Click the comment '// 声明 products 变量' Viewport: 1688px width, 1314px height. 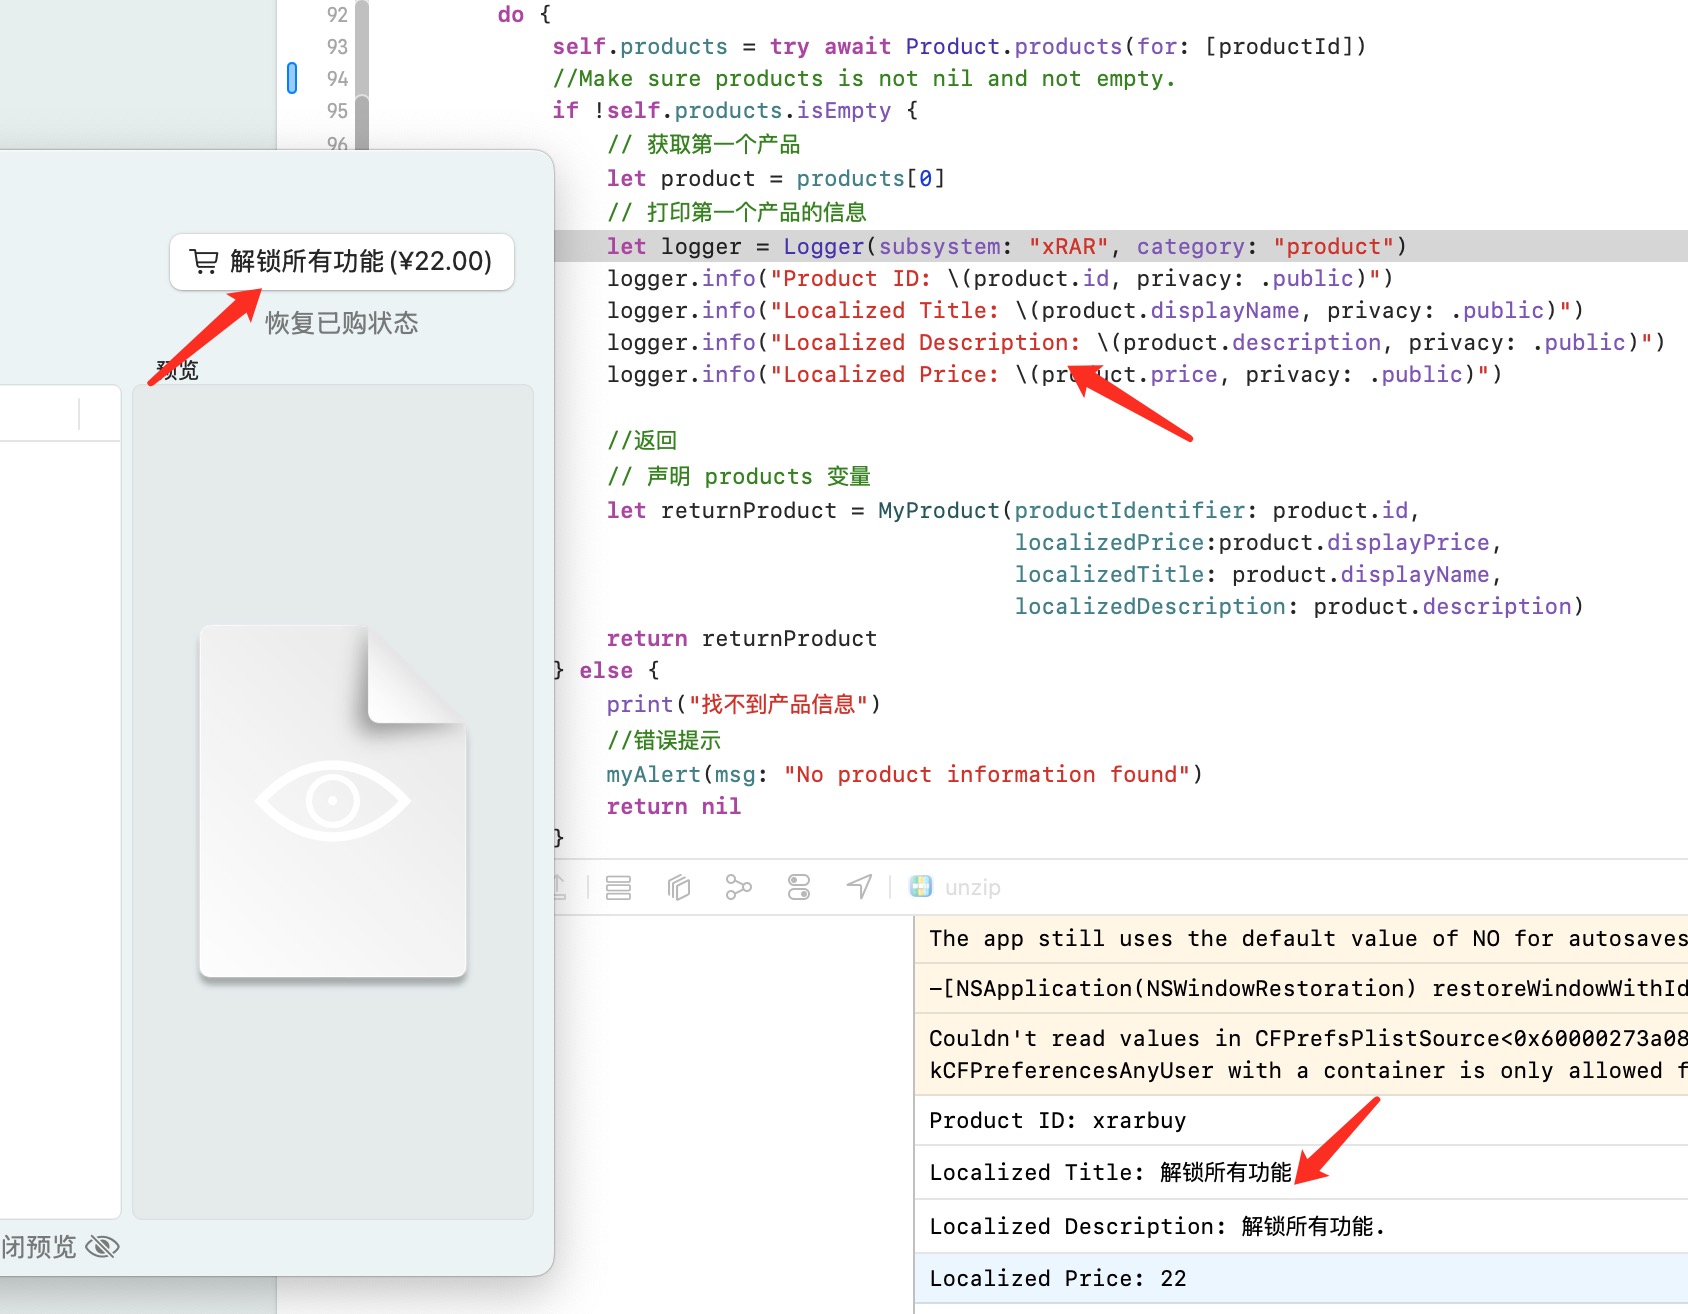pos(739,477)
